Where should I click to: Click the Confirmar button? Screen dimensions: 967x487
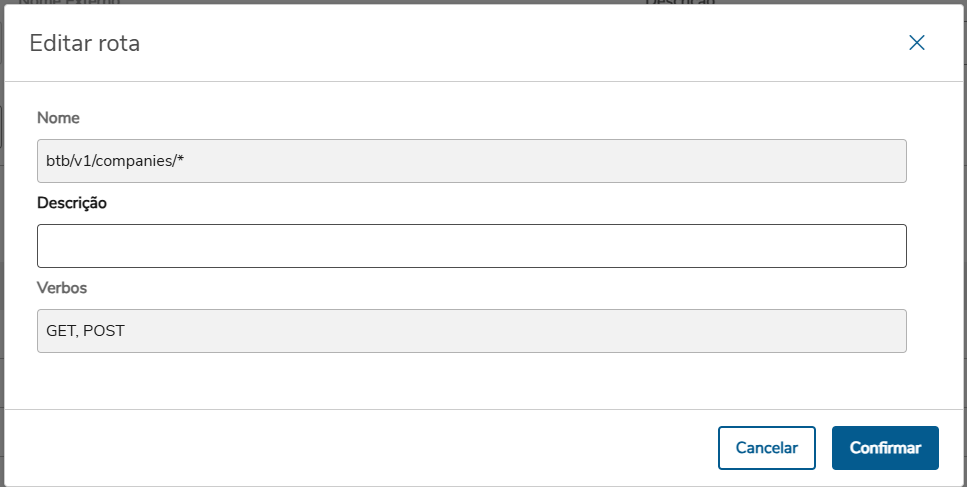point(885,448)
